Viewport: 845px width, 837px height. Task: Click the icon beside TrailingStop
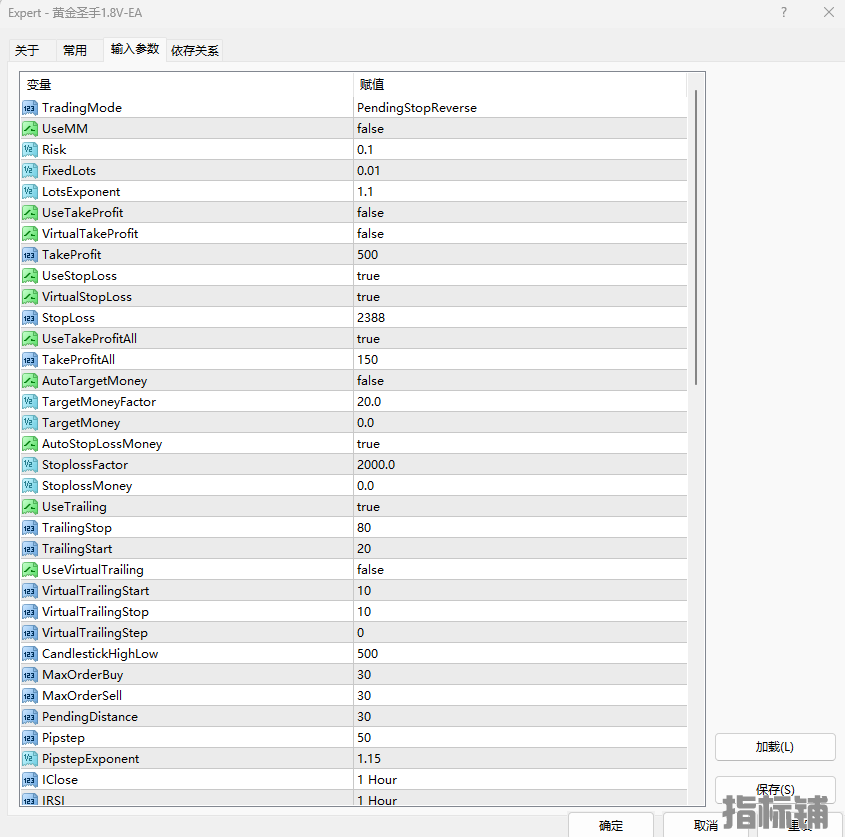click(30, 528)
